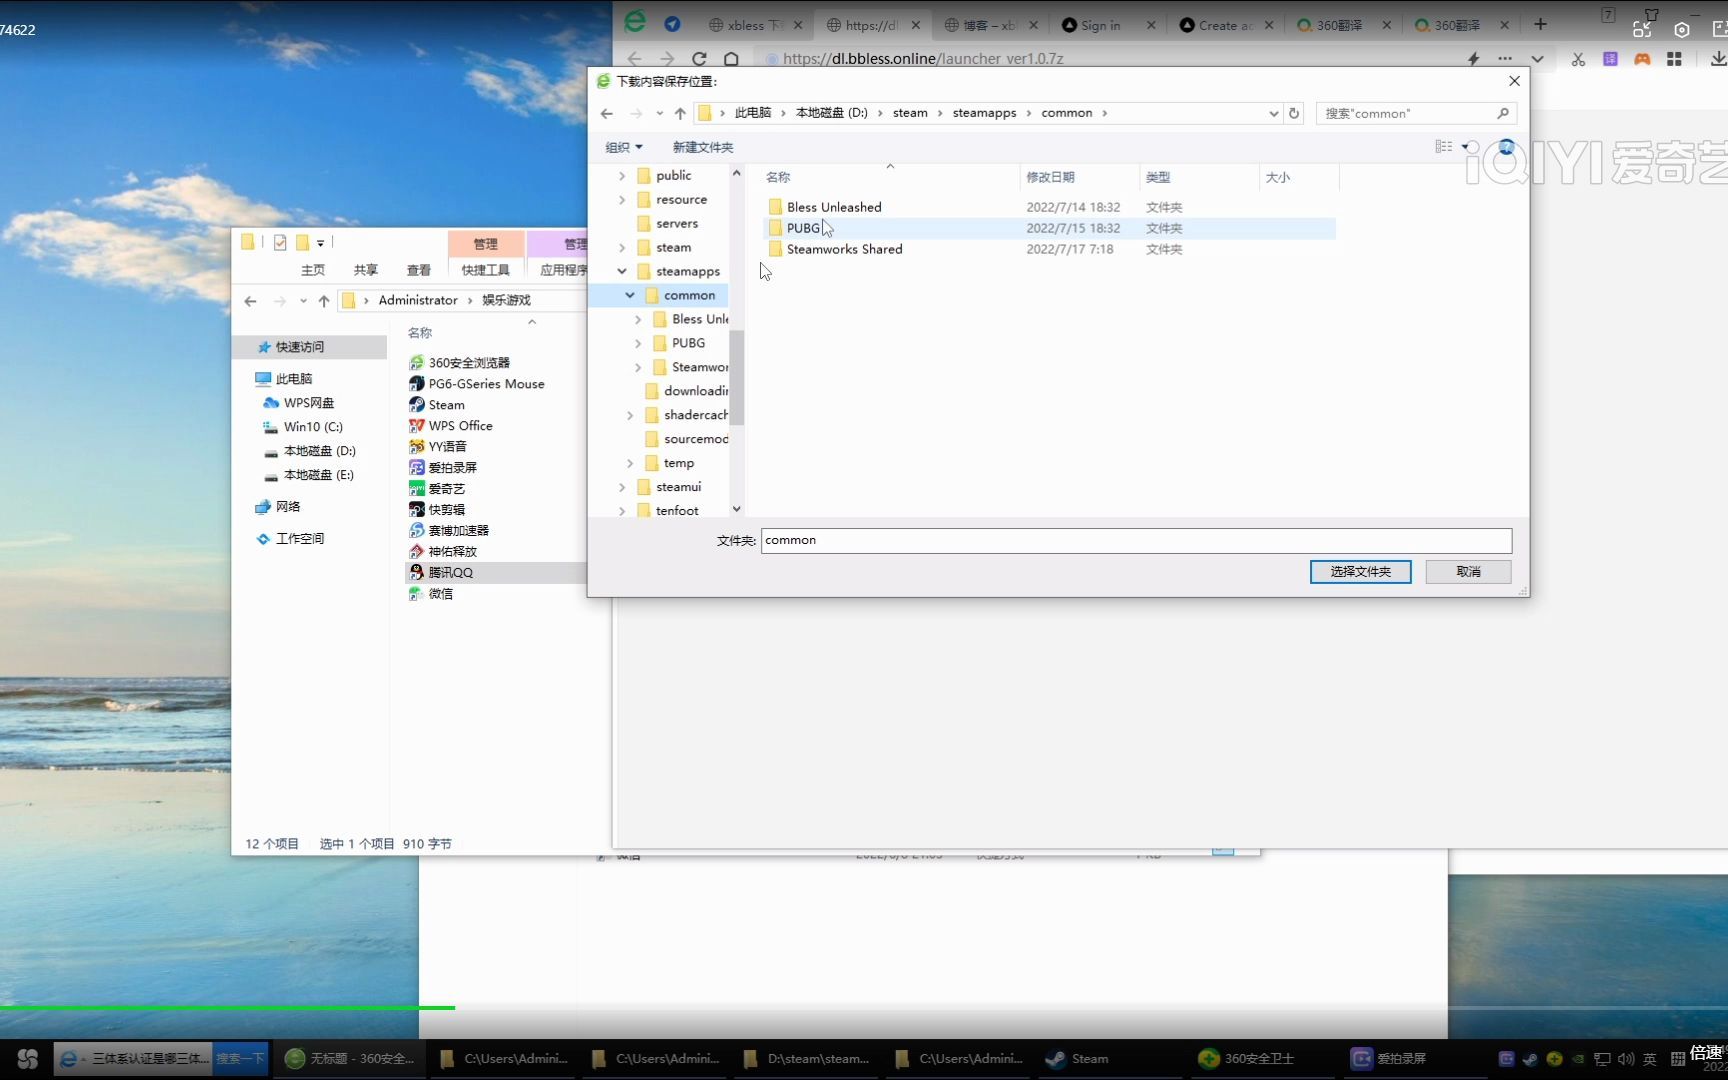The image size is (1728, 1080).
Task: Click the volume icon in system tray
Action: pos(1626,1059)
